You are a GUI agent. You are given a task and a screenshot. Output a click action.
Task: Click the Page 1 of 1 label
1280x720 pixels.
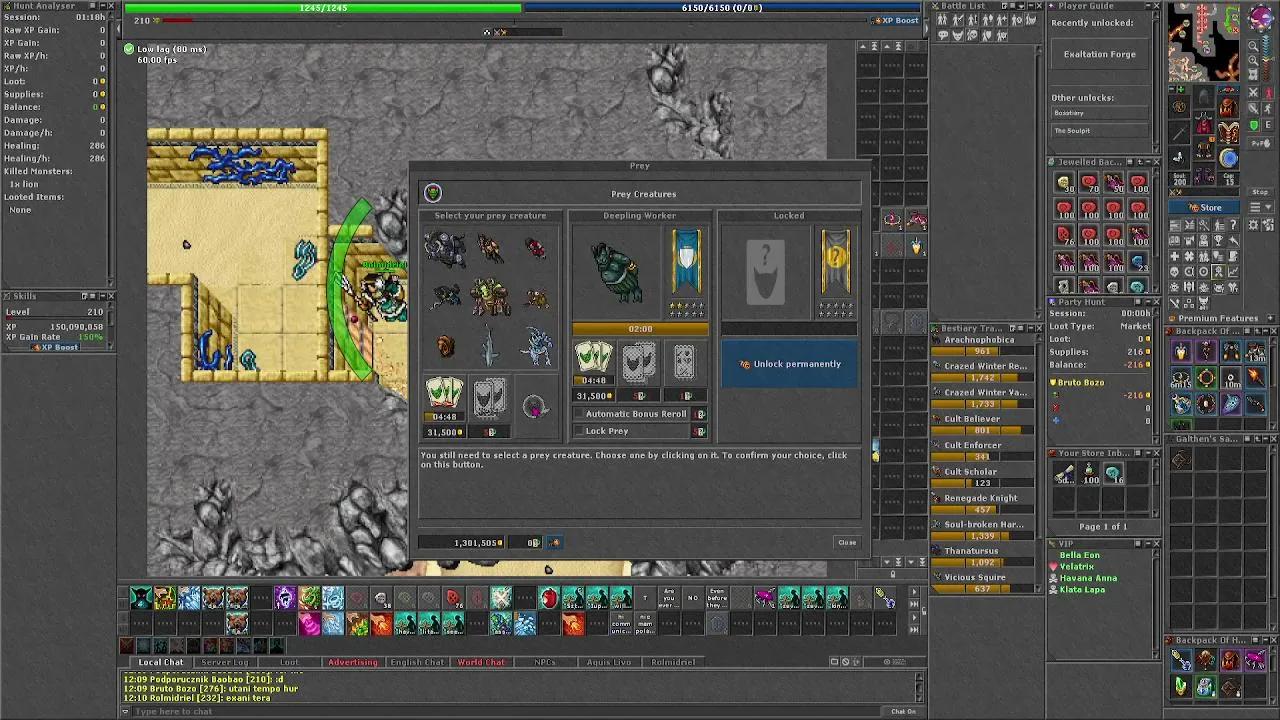[x=1103, y=527]
